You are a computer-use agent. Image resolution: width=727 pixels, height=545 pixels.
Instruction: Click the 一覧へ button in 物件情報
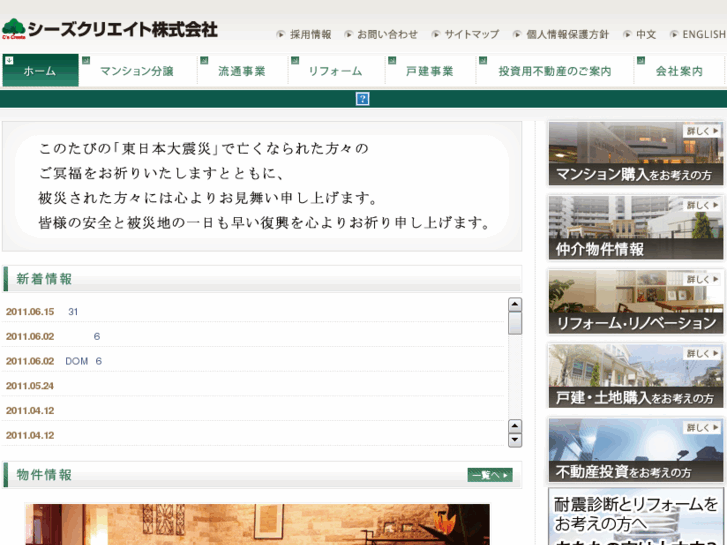pyautogui.click(x=490, y=475)
